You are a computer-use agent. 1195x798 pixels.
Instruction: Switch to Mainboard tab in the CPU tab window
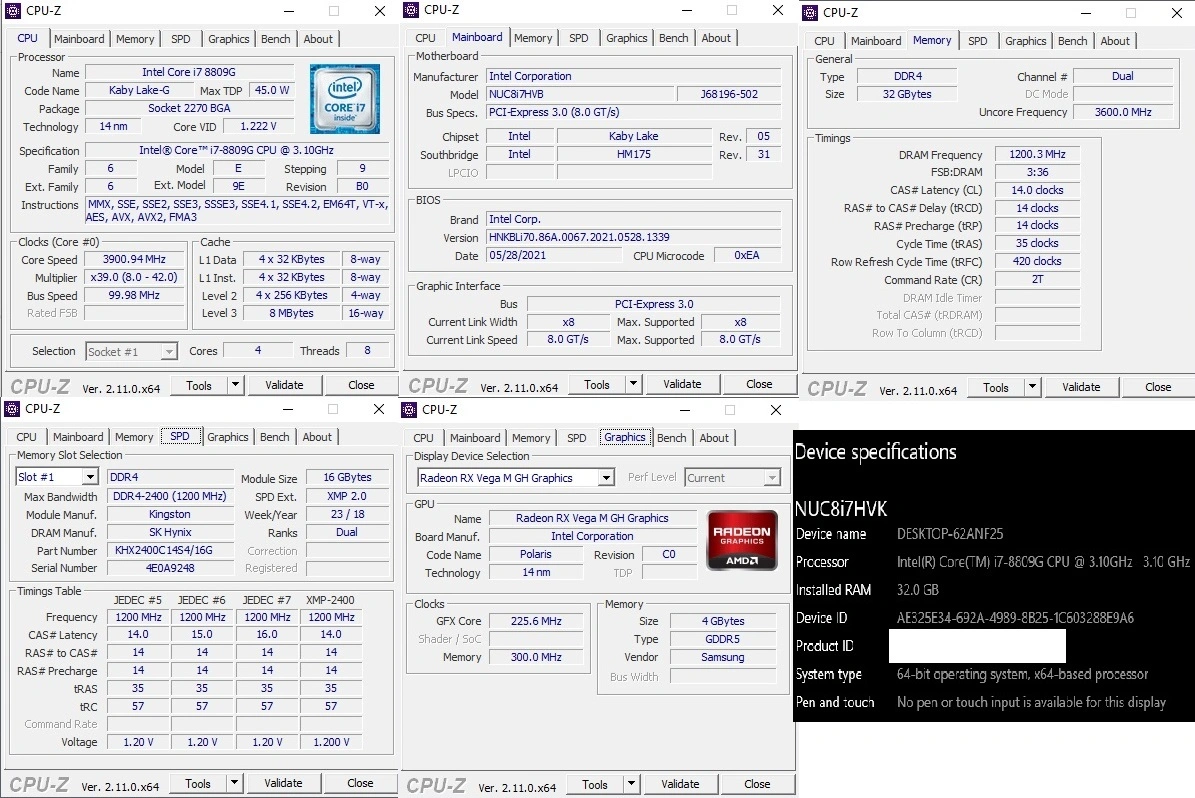click(79, 39)
